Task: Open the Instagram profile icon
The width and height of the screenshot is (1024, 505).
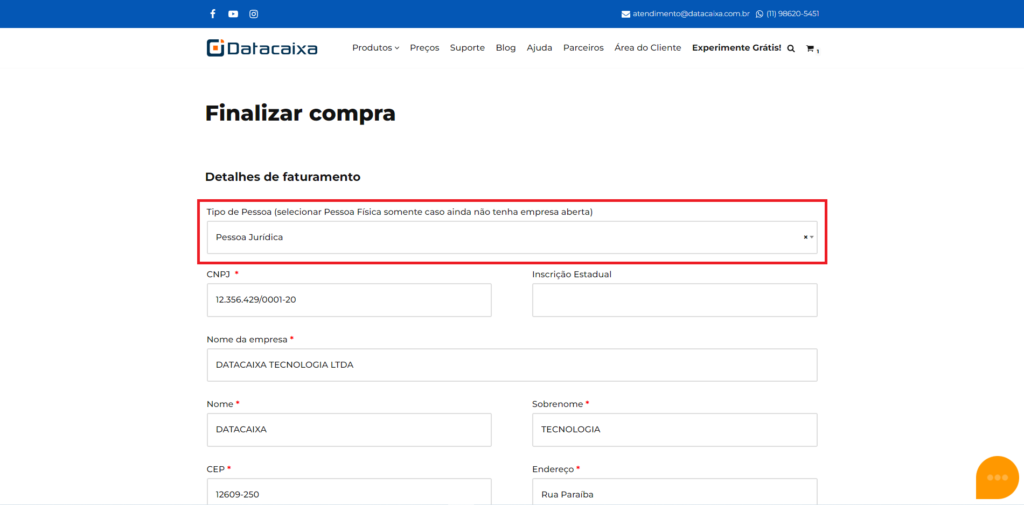Action: click(253, 14)
